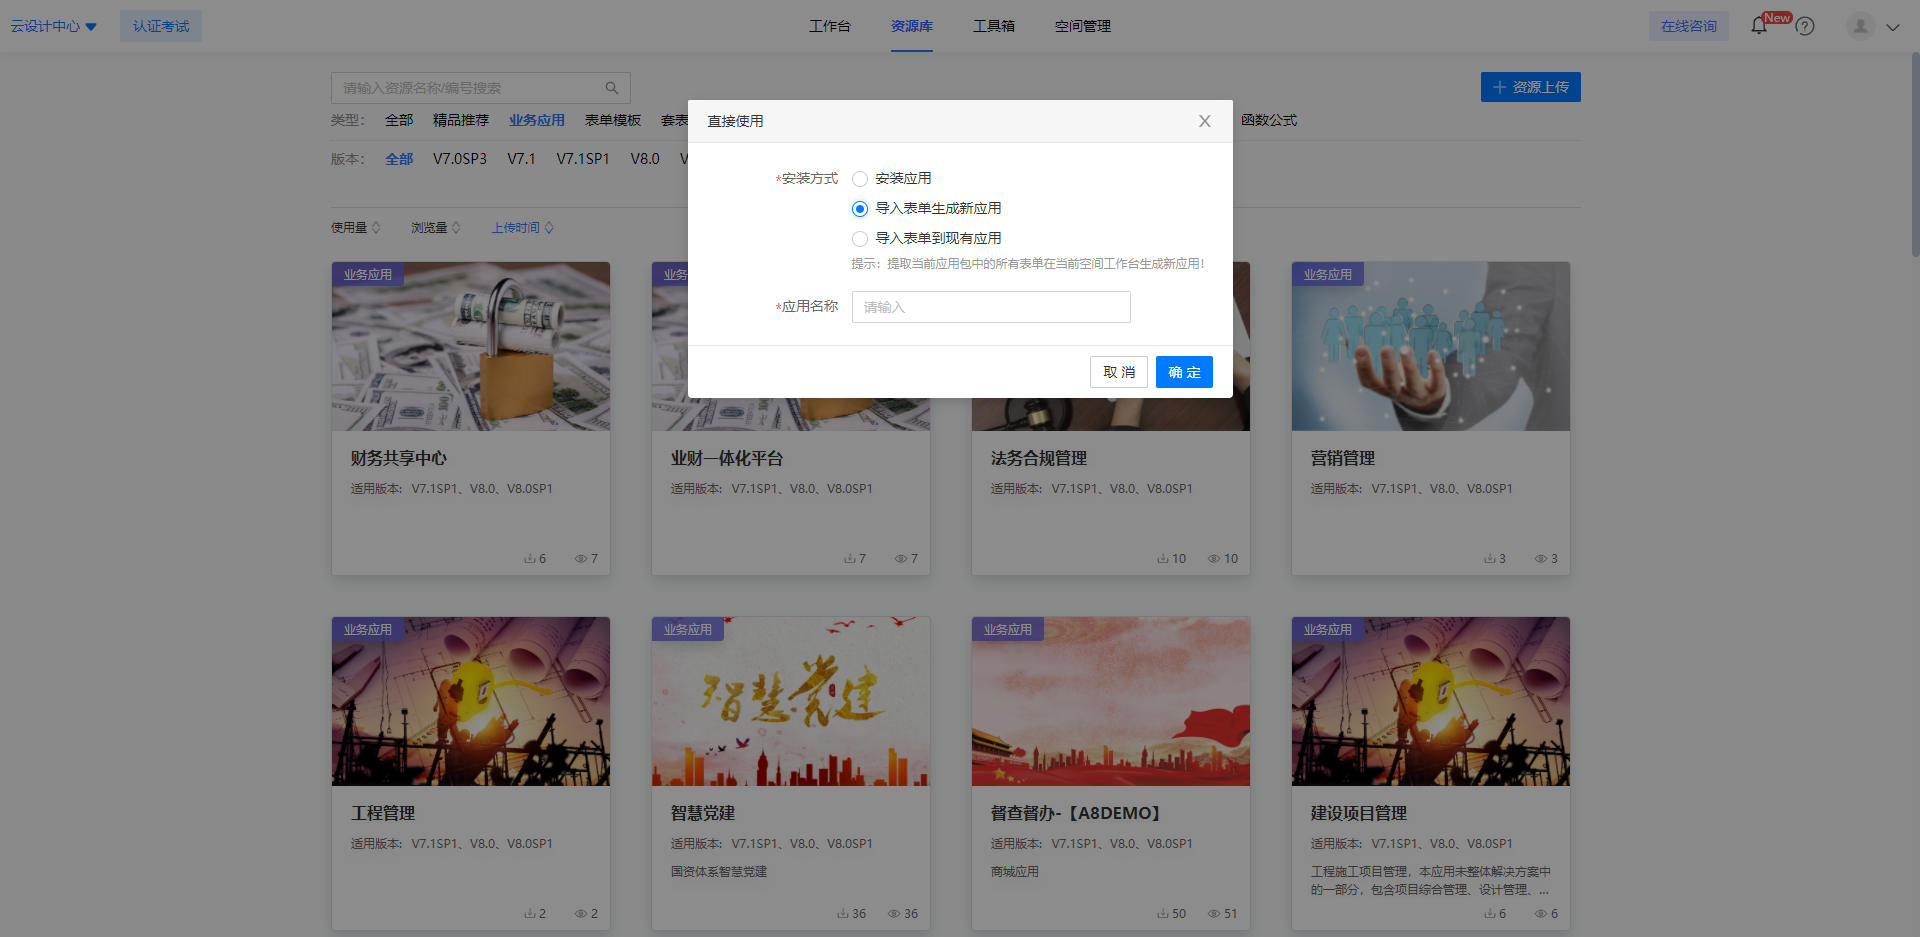Click download count icon on 建设项目管理
Image resolution: width=1920 pixels, height=937 pixels.
click(x=1490, y=914)
